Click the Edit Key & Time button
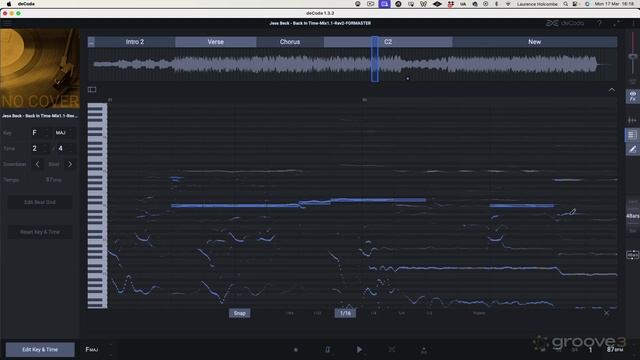The image size is (640, 360). point(40,349)
